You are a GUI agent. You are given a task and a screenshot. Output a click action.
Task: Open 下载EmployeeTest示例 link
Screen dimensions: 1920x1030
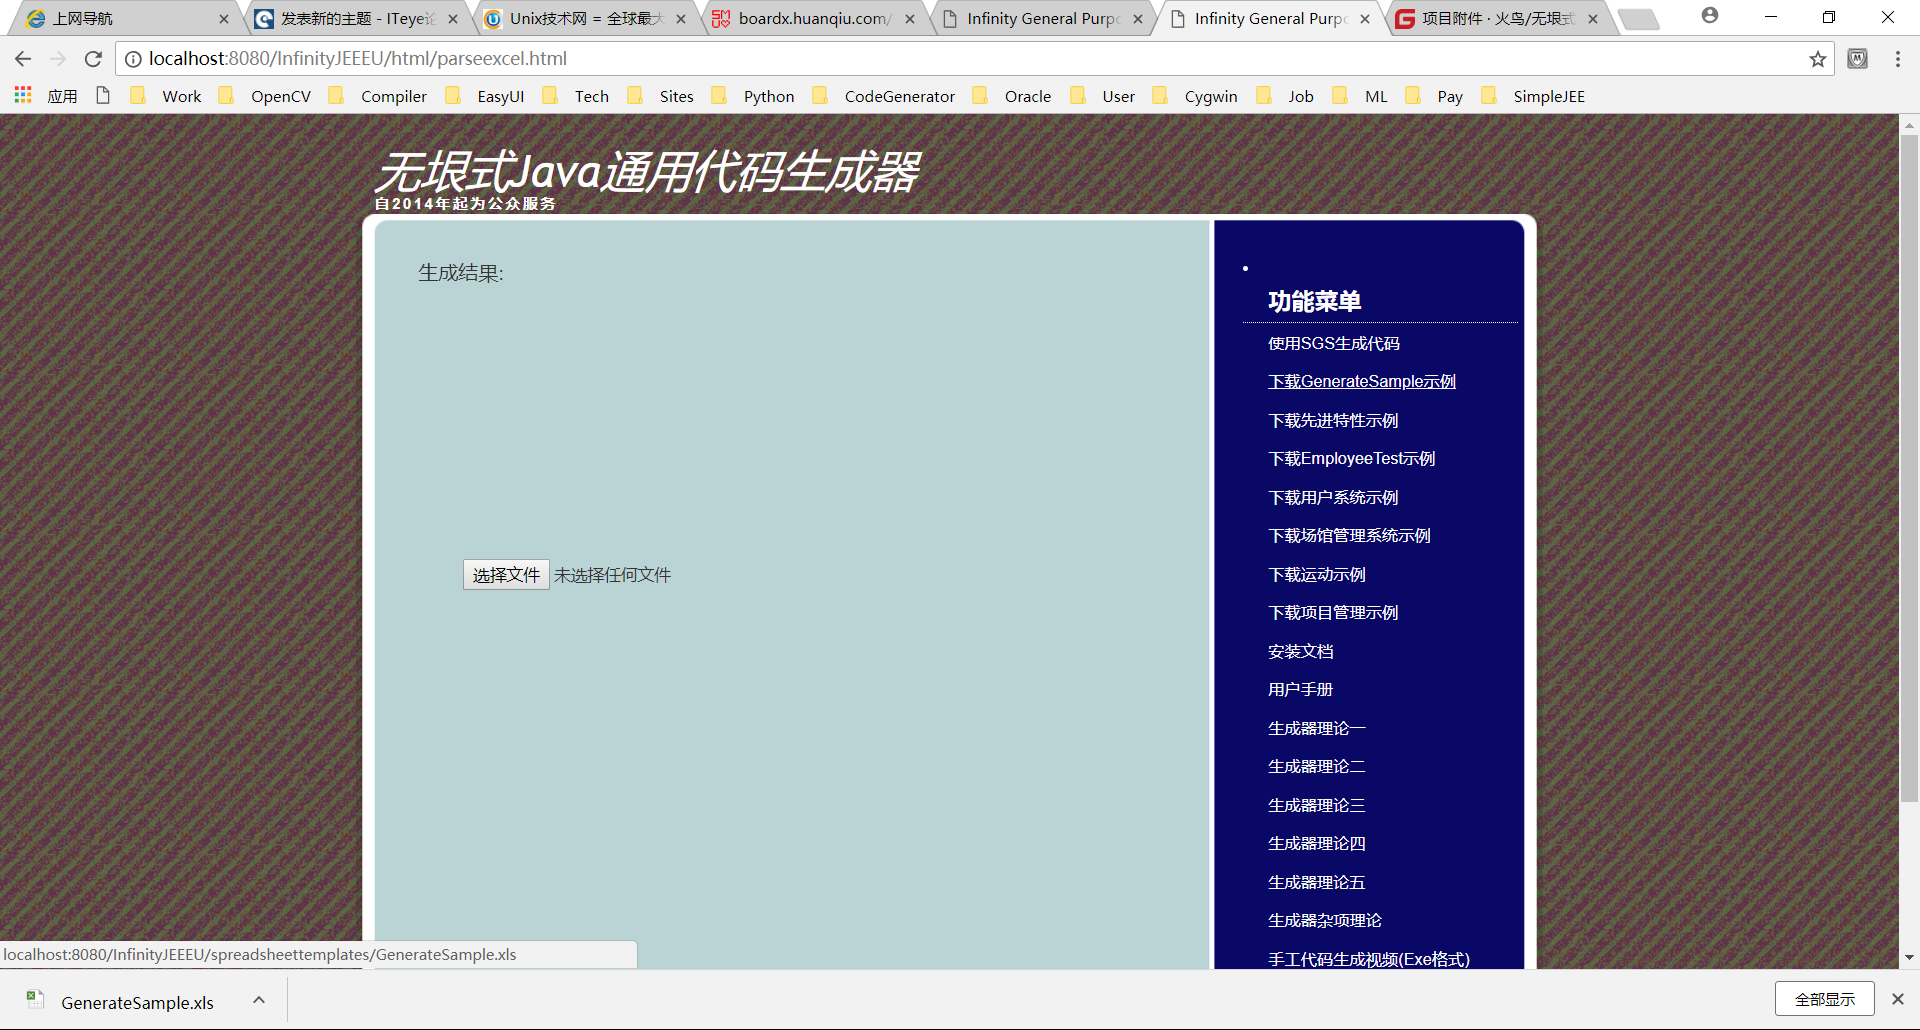coord(1351,458)
